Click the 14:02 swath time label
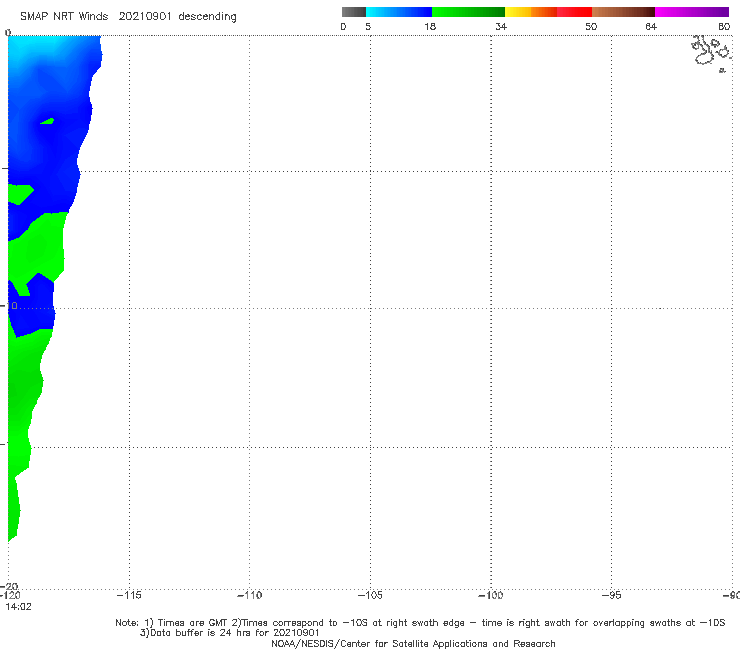Image resolution: width=740 pixels, height=650 pixels. pyautogui.click(x=18, y=607)
